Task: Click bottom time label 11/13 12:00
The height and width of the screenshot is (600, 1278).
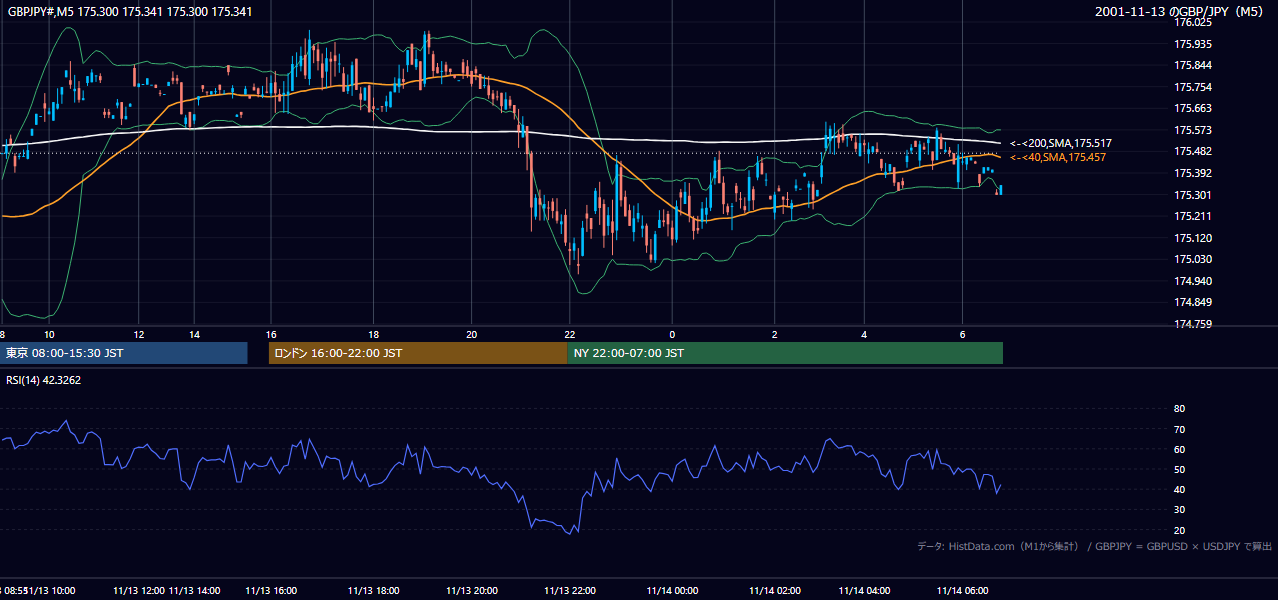Action: coord(139,591)
